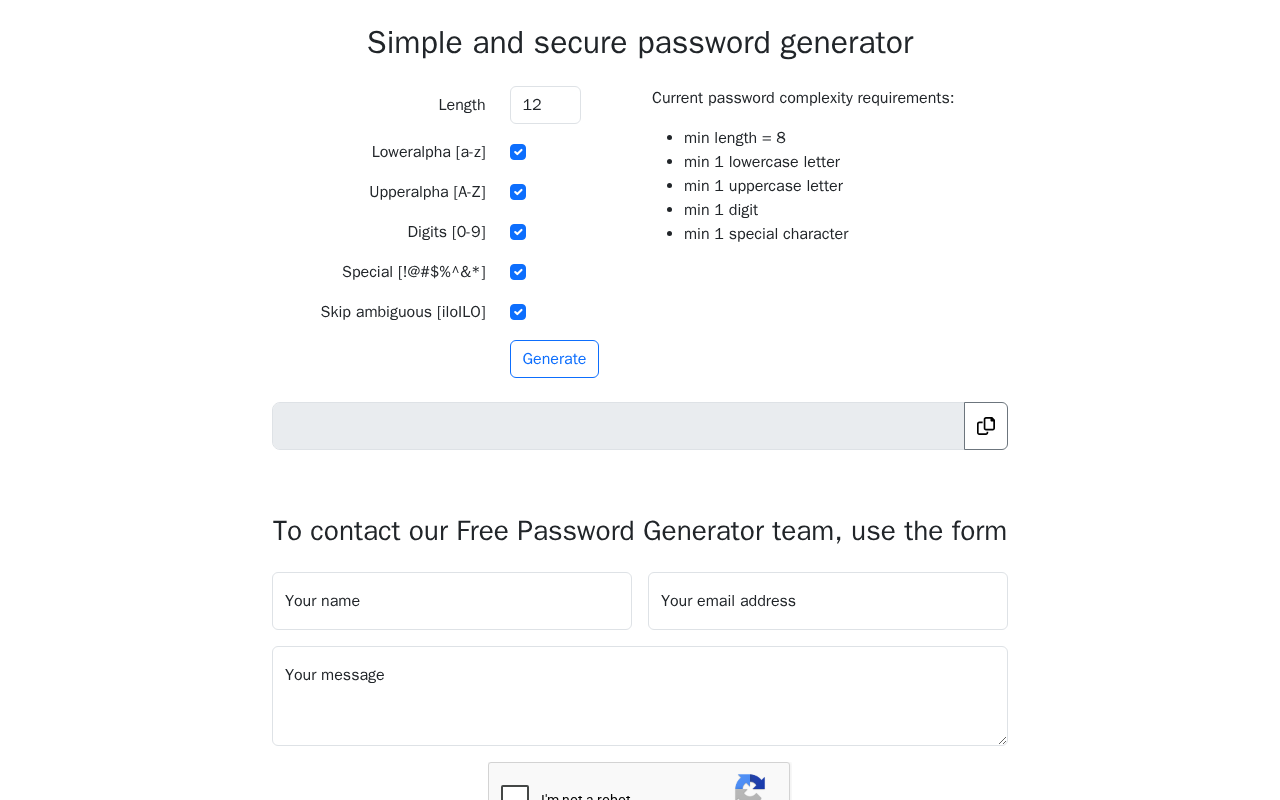Viewport: 1280px width, 800px height.
Task: Click the message textarea resize handle
Action: coord(1001,739)
